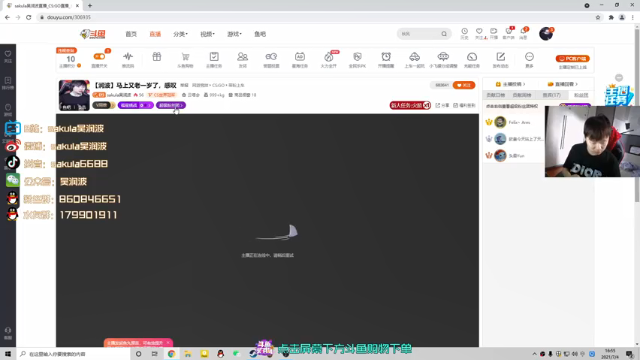Image resolution: width=640 pixels, height=360 pixels.
Task: Open QQ penguin from the taskbar
Action: click(x=220, y=354)
